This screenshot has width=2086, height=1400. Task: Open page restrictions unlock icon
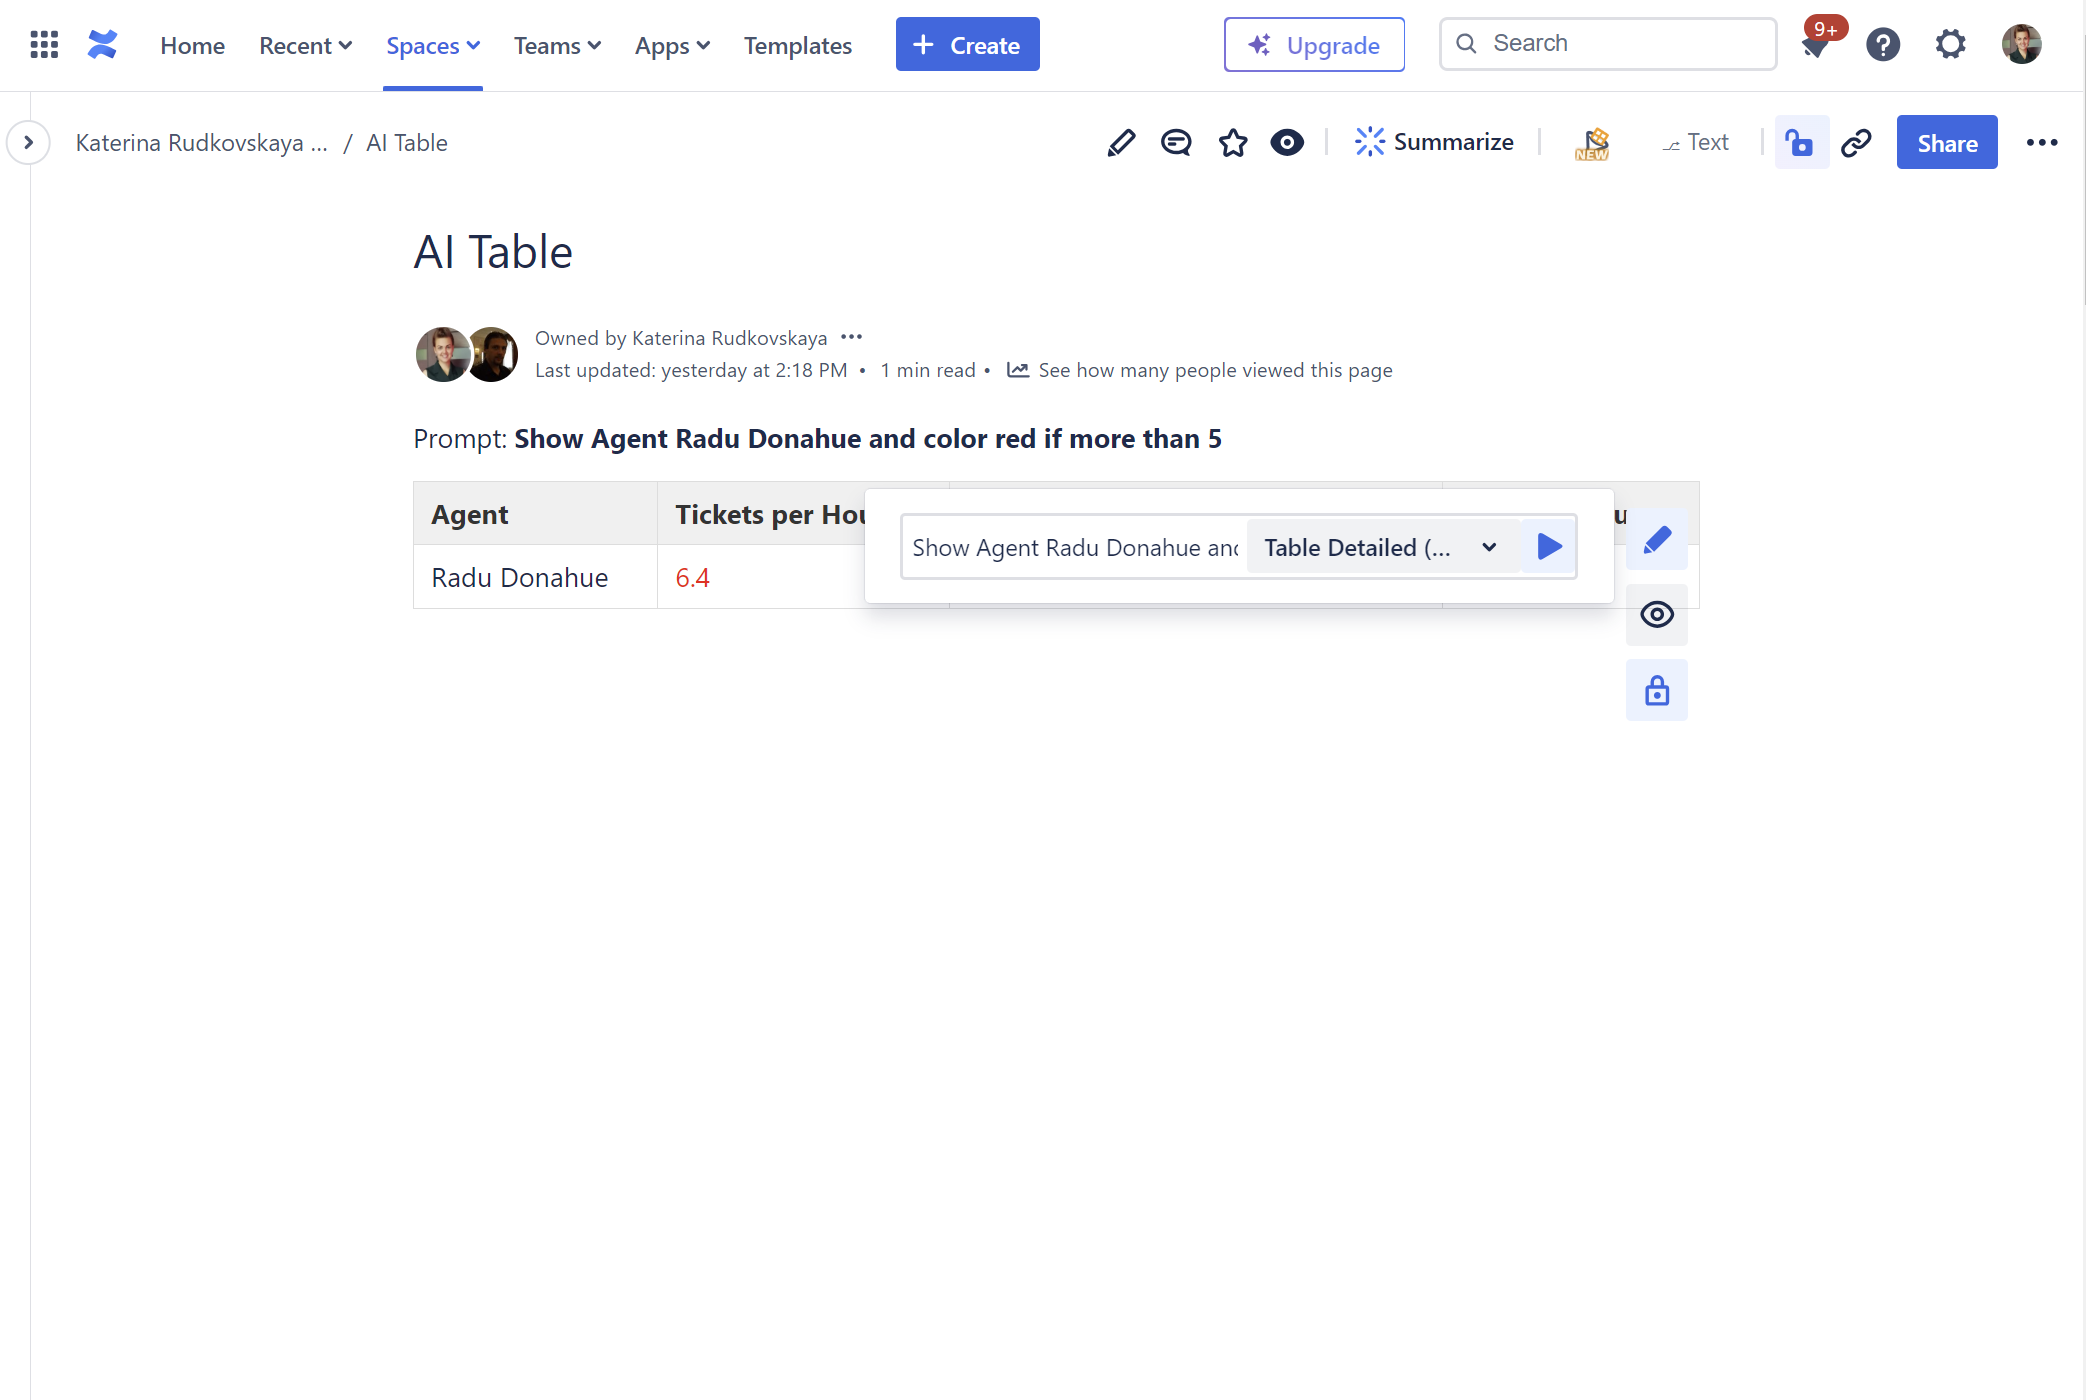[x=1801, y=143]
